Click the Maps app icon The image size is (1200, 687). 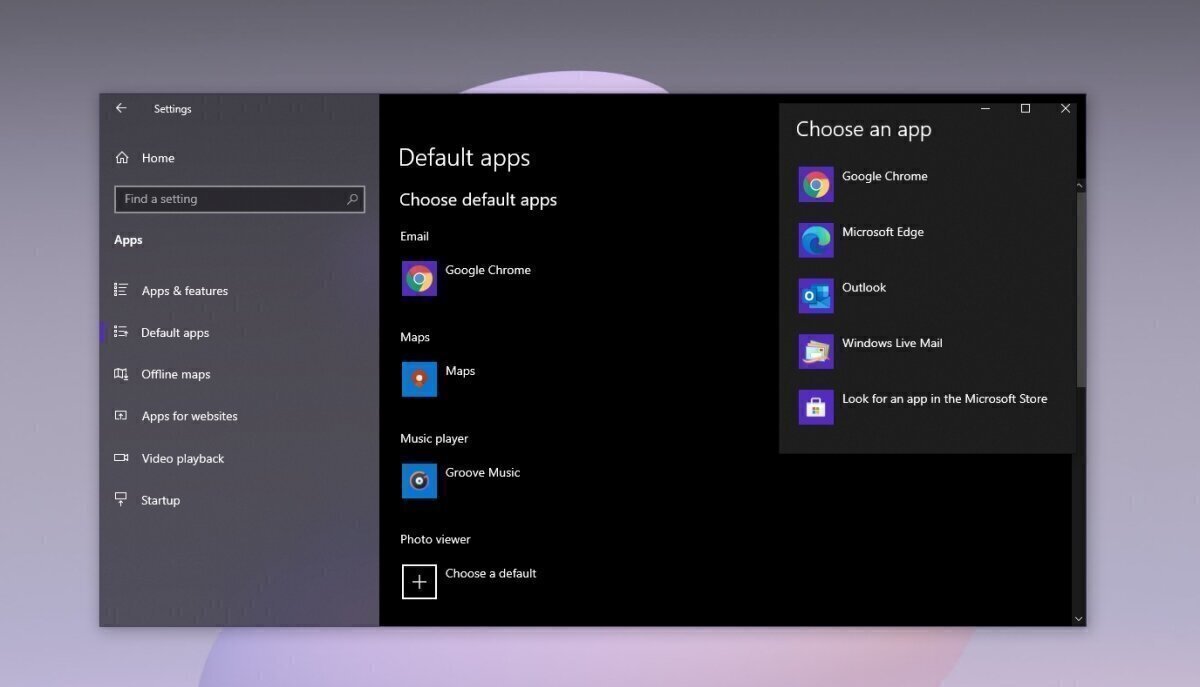[x=419, y=380]
